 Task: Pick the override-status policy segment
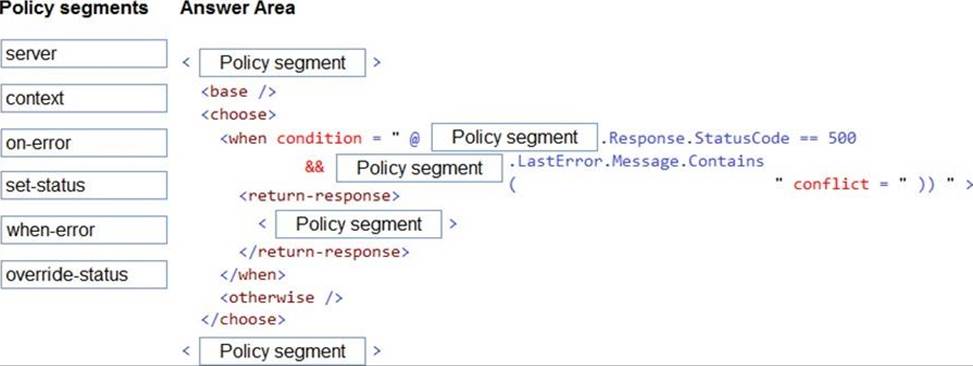point(84,274)
